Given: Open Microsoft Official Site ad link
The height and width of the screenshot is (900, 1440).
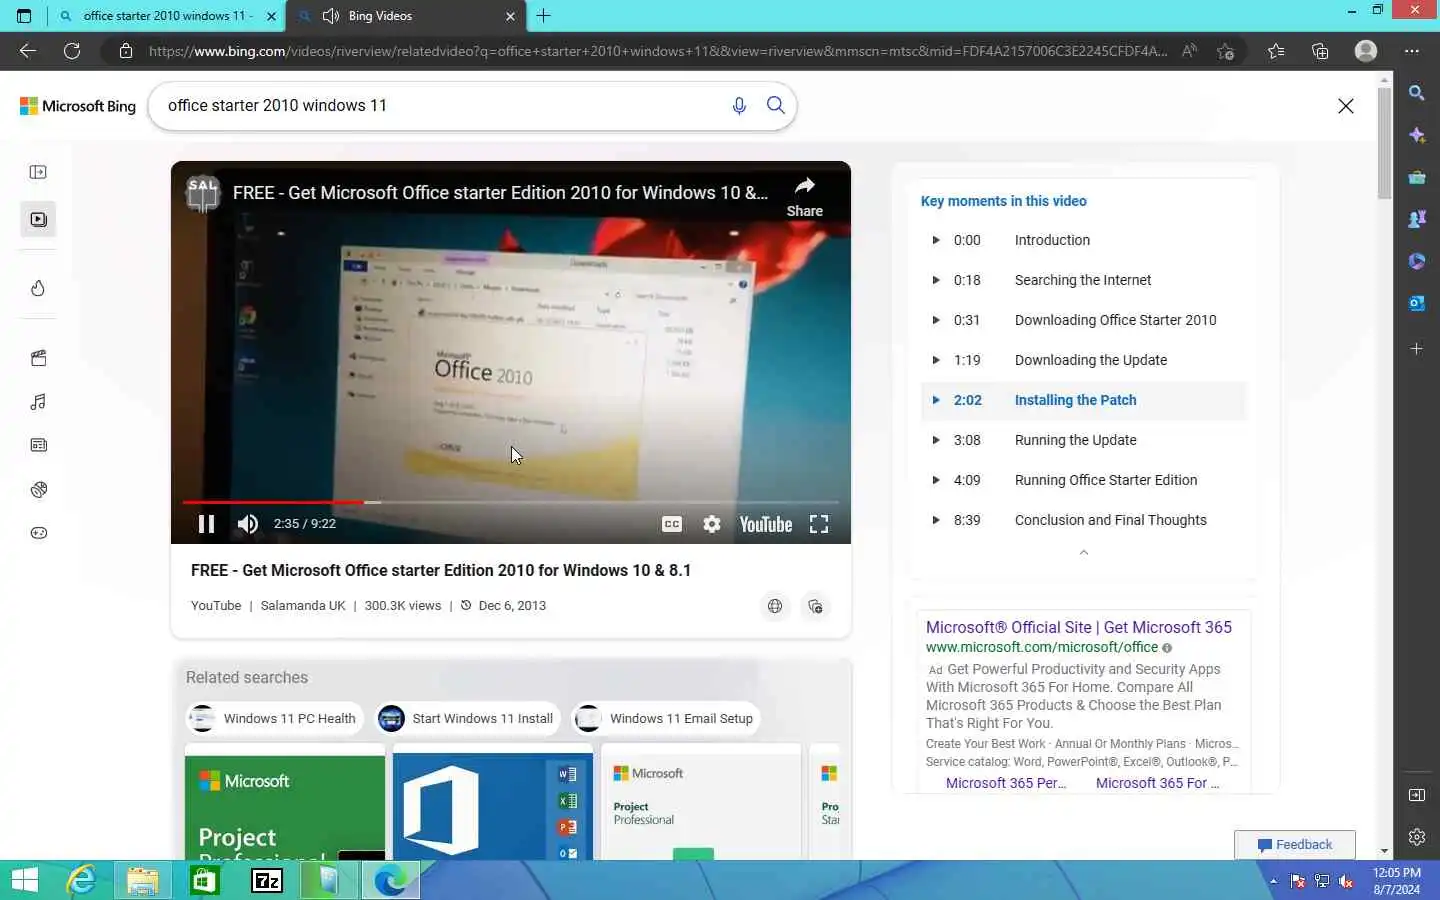Looking at the screenshot, I should pyautogui.click(x=1078, y=627).
